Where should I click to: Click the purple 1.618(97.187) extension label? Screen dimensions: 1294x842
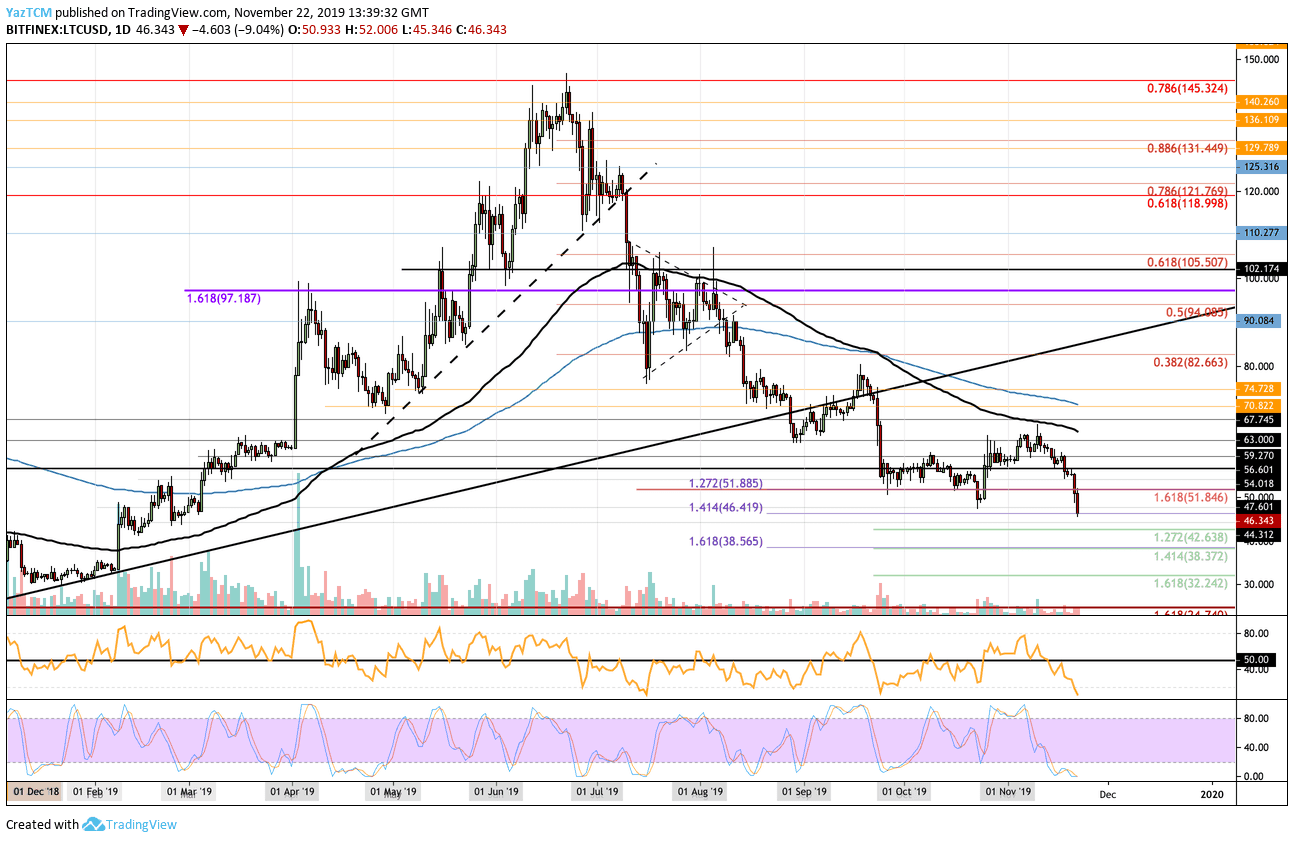pyautogui.click(x=225, y=299)
